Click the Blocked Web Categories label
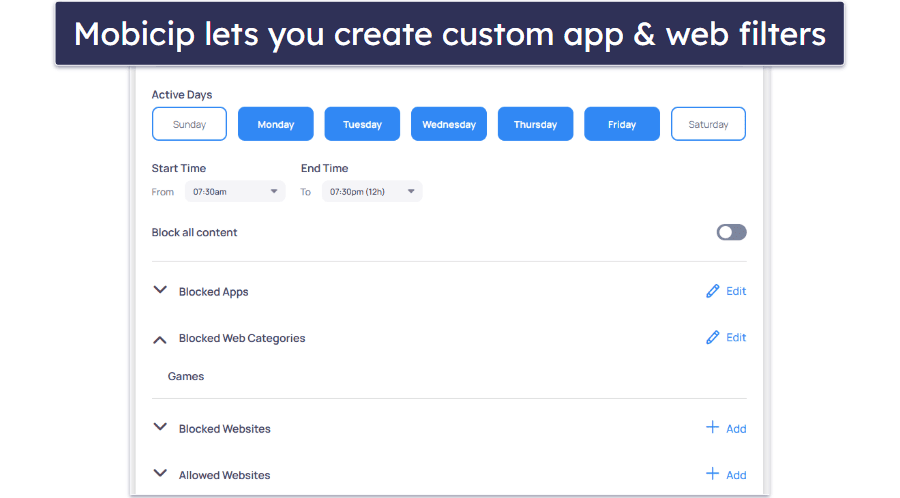Viewport: 900px width, 498px height. tap(242, 339)
